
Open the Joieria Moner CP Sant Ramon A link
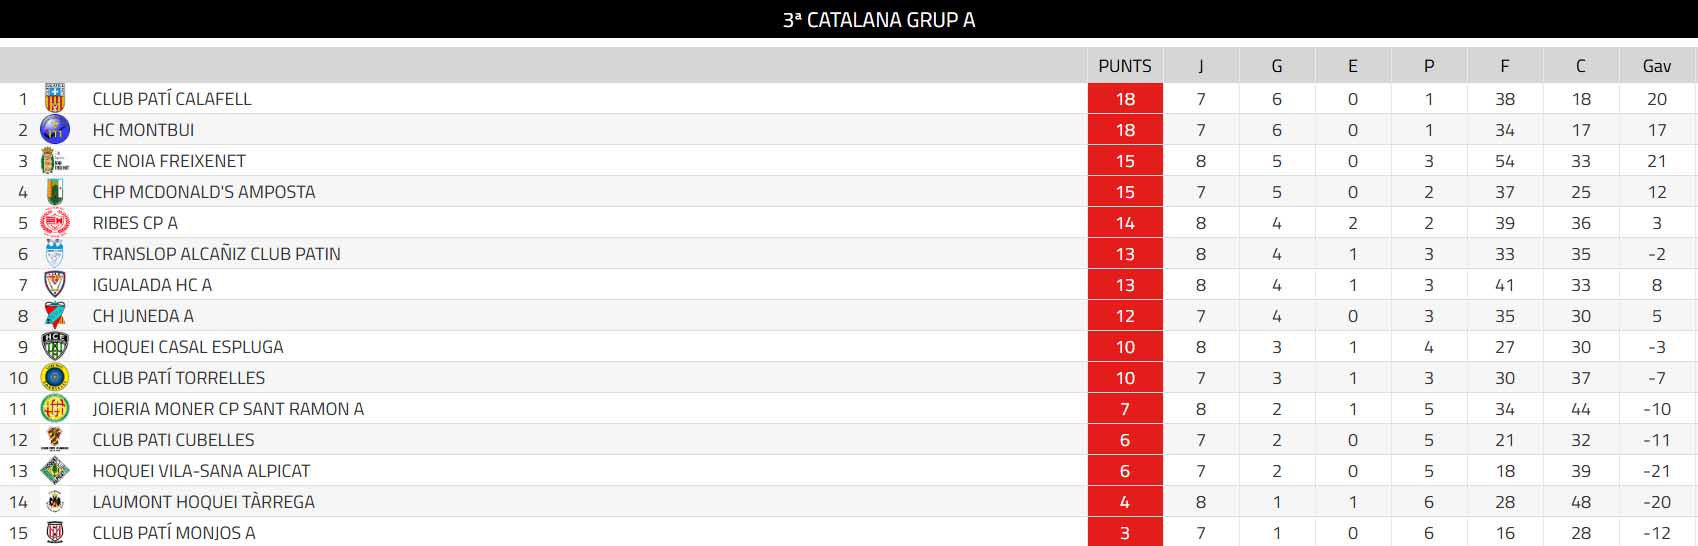point(228,409)
